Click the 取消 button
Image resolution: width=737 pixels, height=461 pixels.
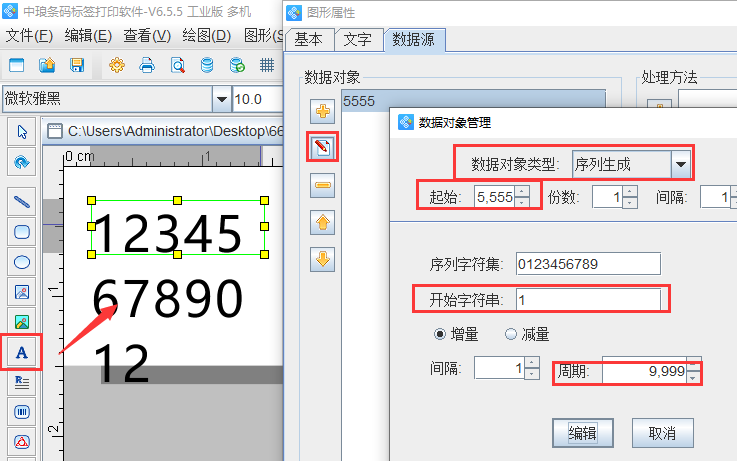662,433
